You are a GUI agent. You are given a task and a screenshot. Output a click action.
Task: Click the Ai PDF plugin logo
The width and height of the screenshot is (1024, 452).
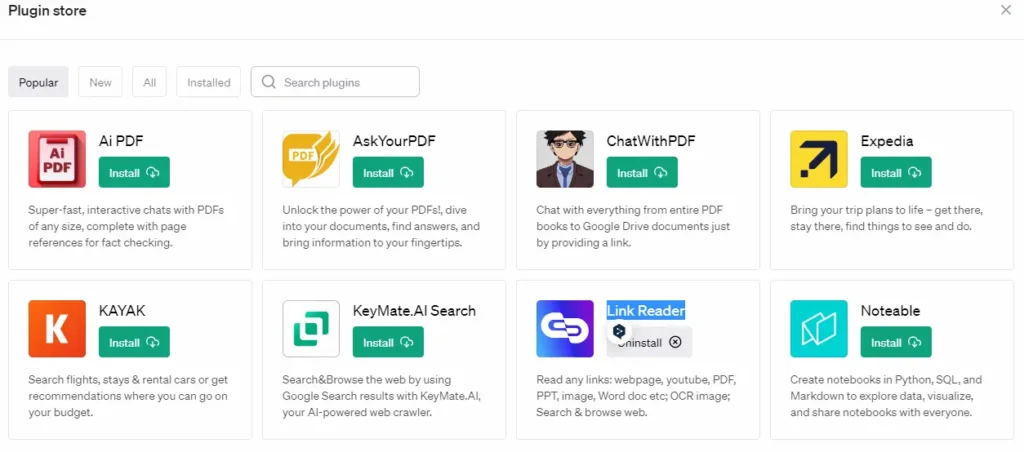57,159
